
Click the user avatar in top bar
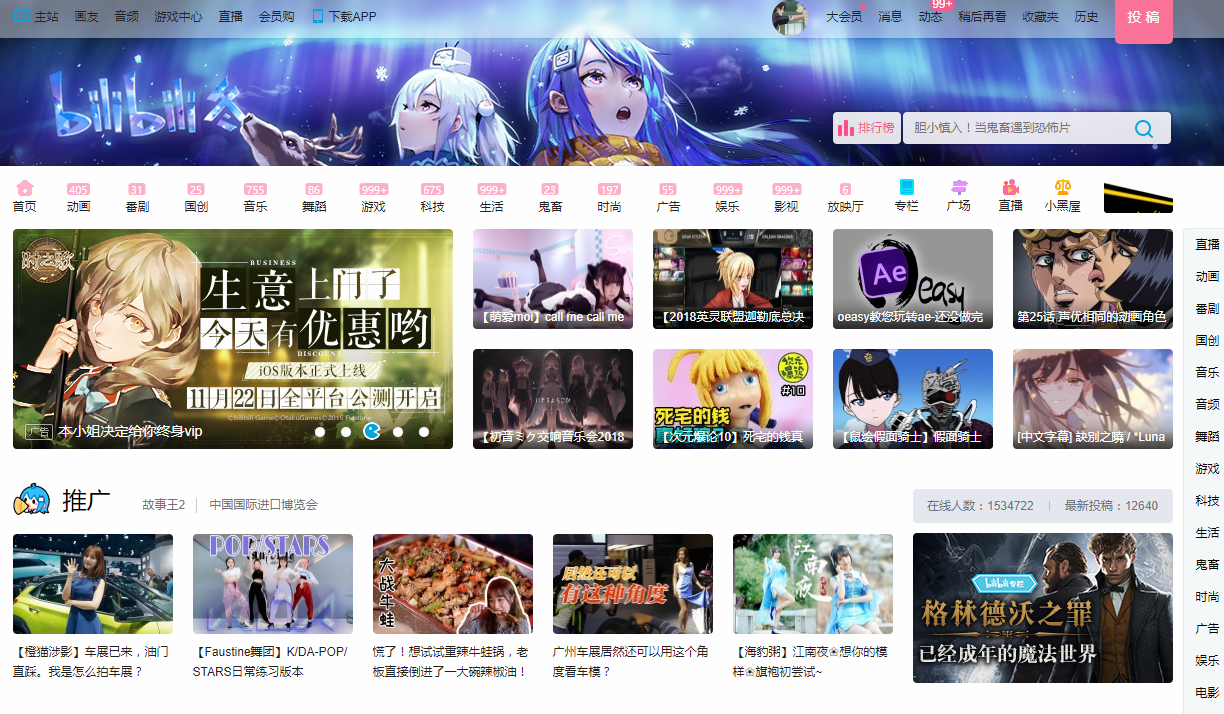[x=790, y=17]
